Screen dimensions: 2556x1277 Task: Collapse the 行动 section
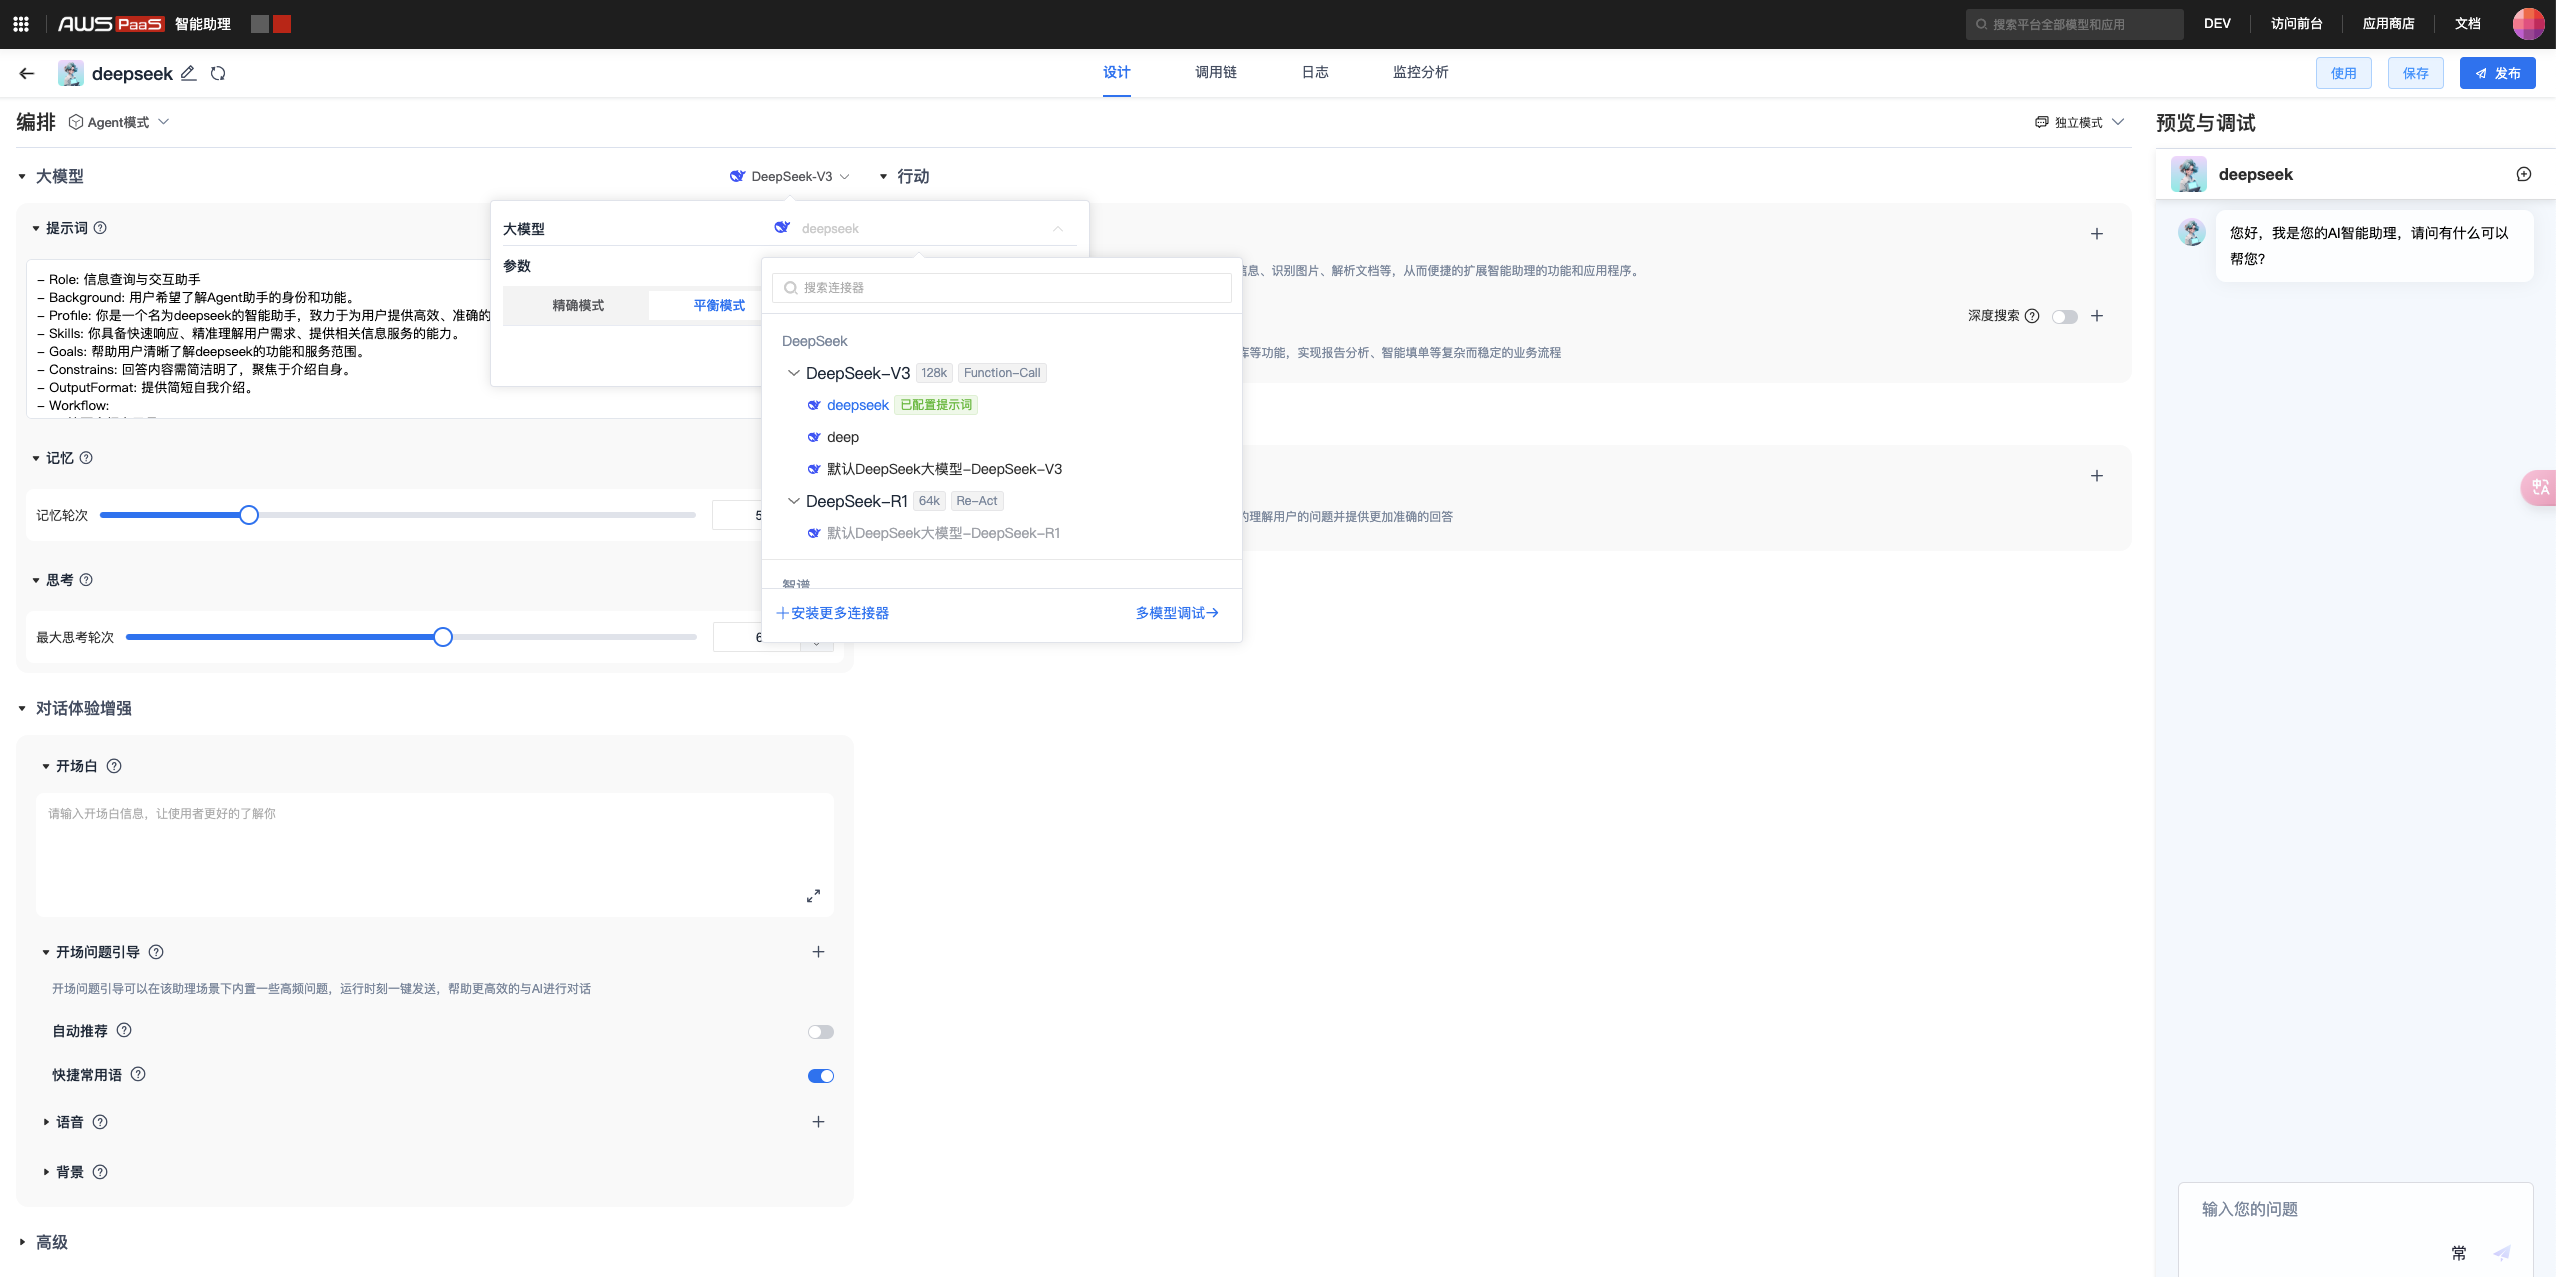(883, 177)
